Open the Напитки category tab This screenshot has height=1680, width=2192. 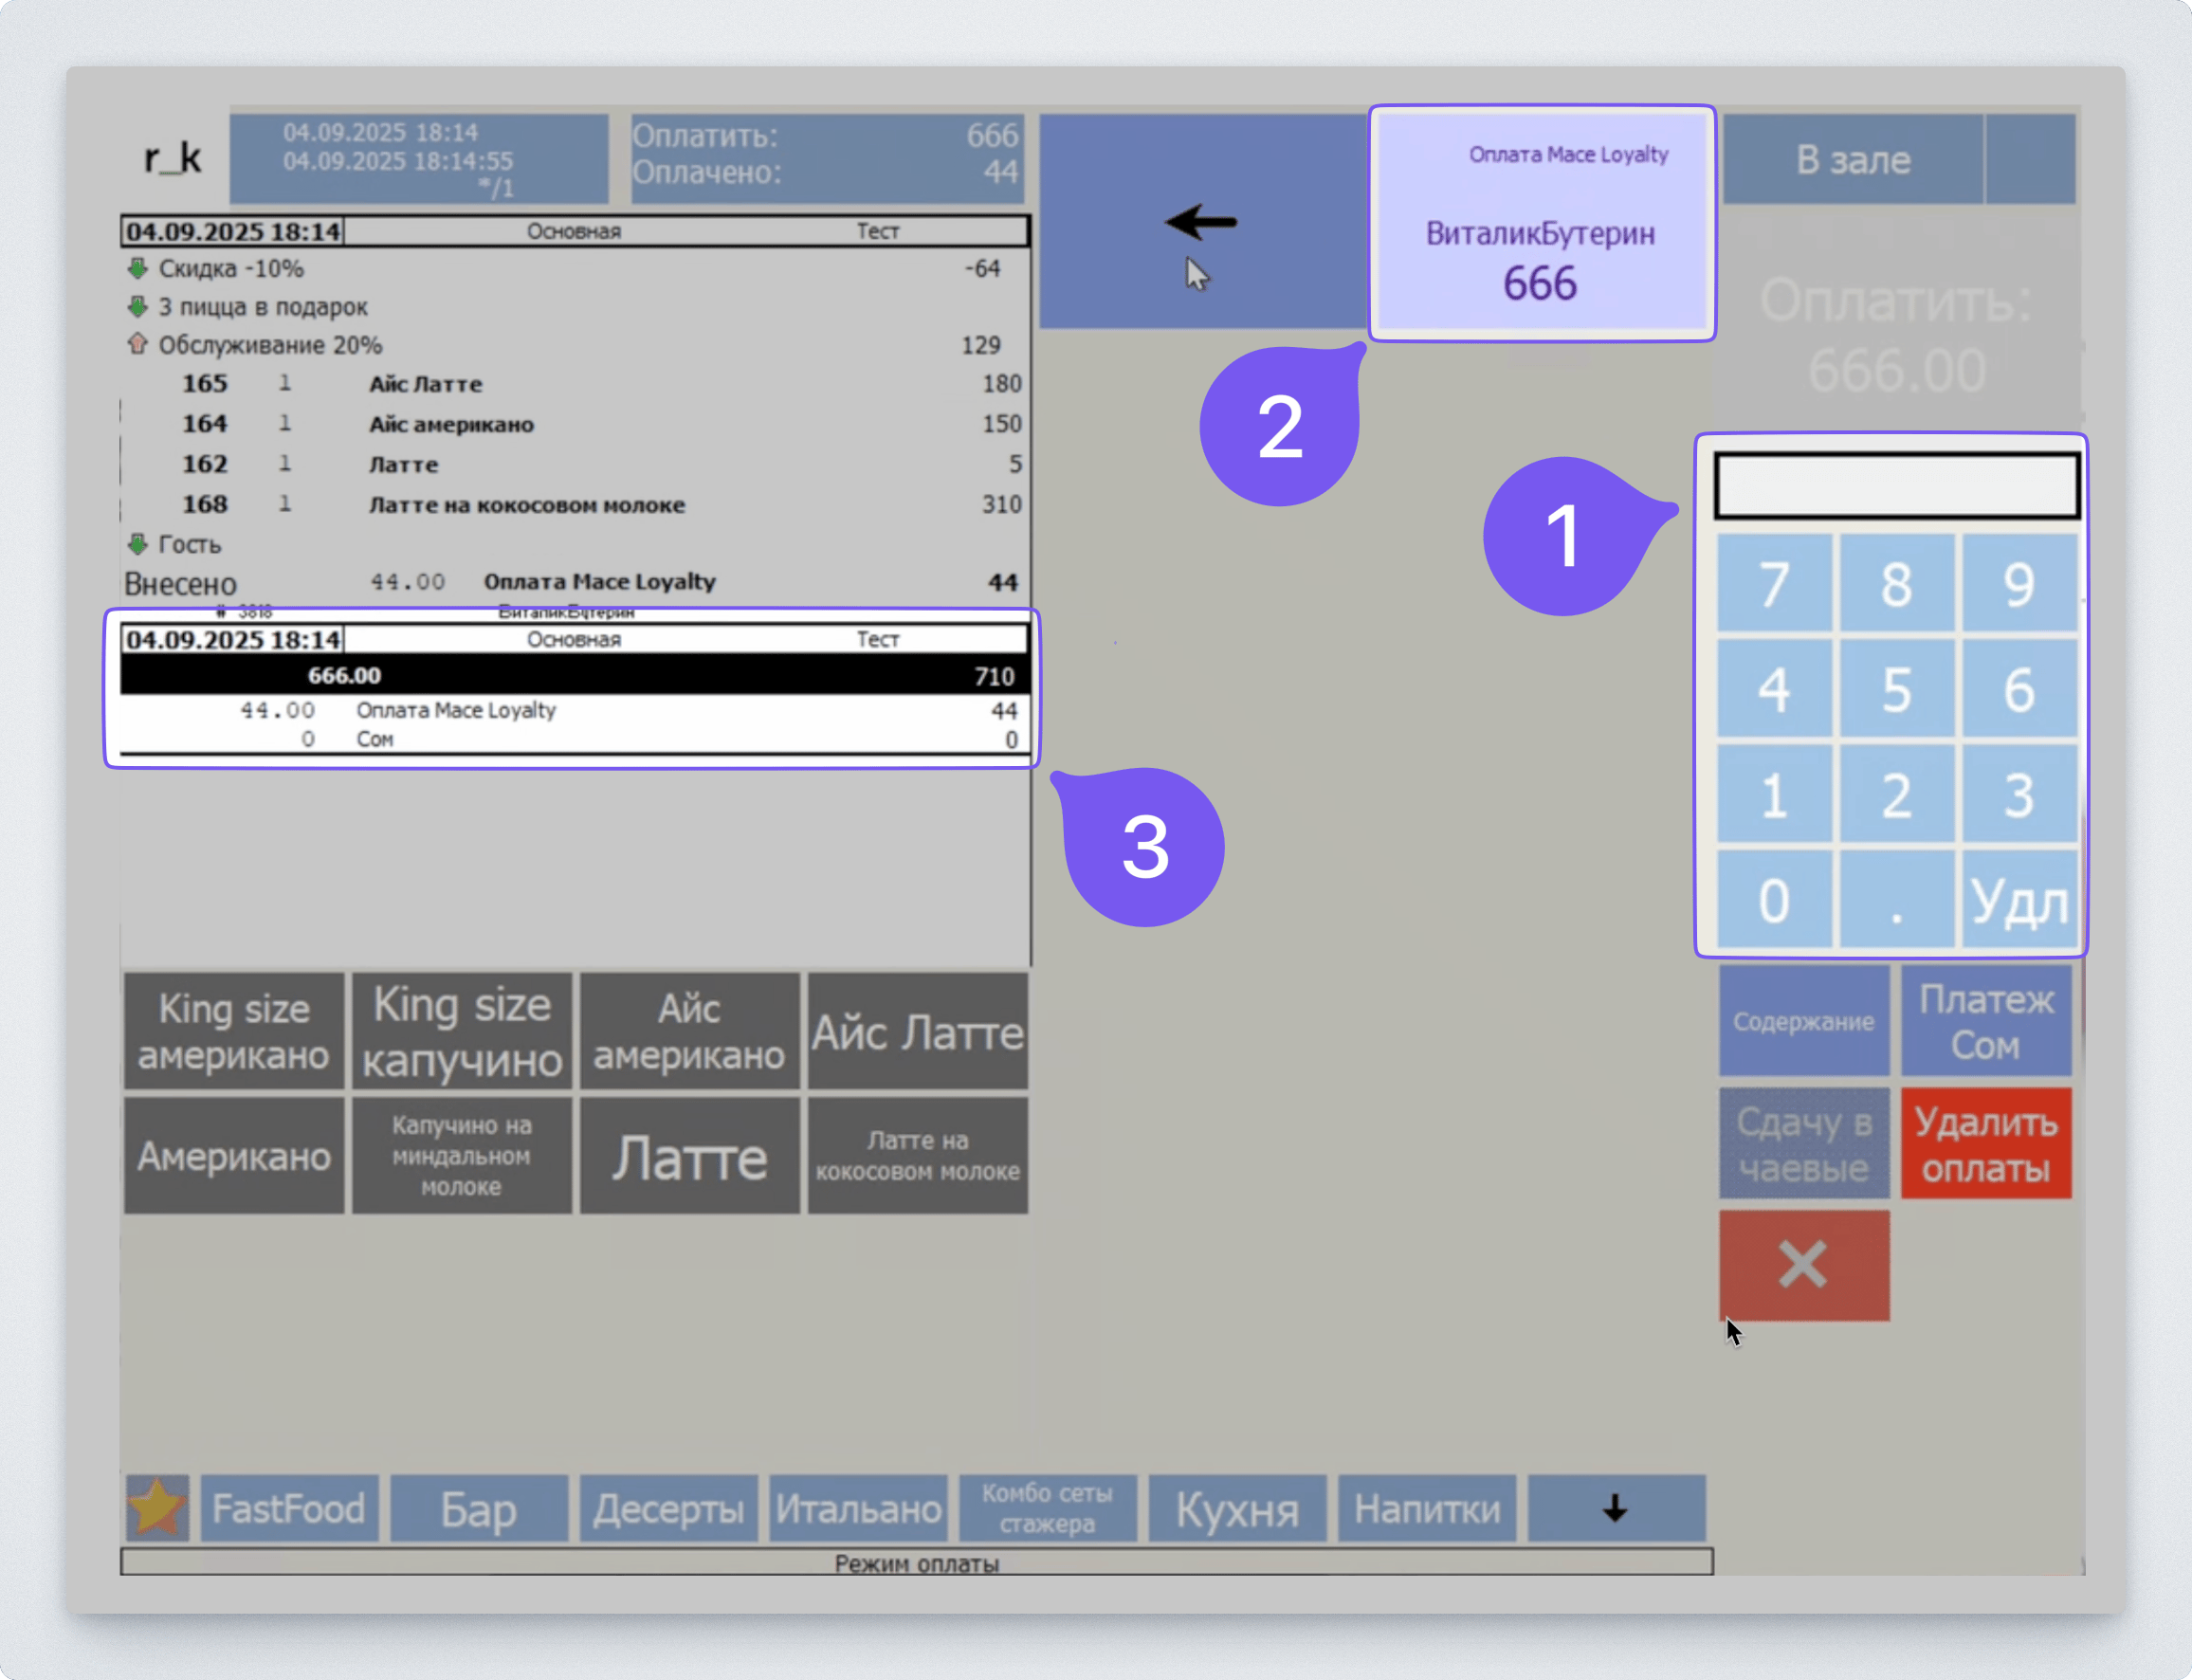point(1426,1508)
